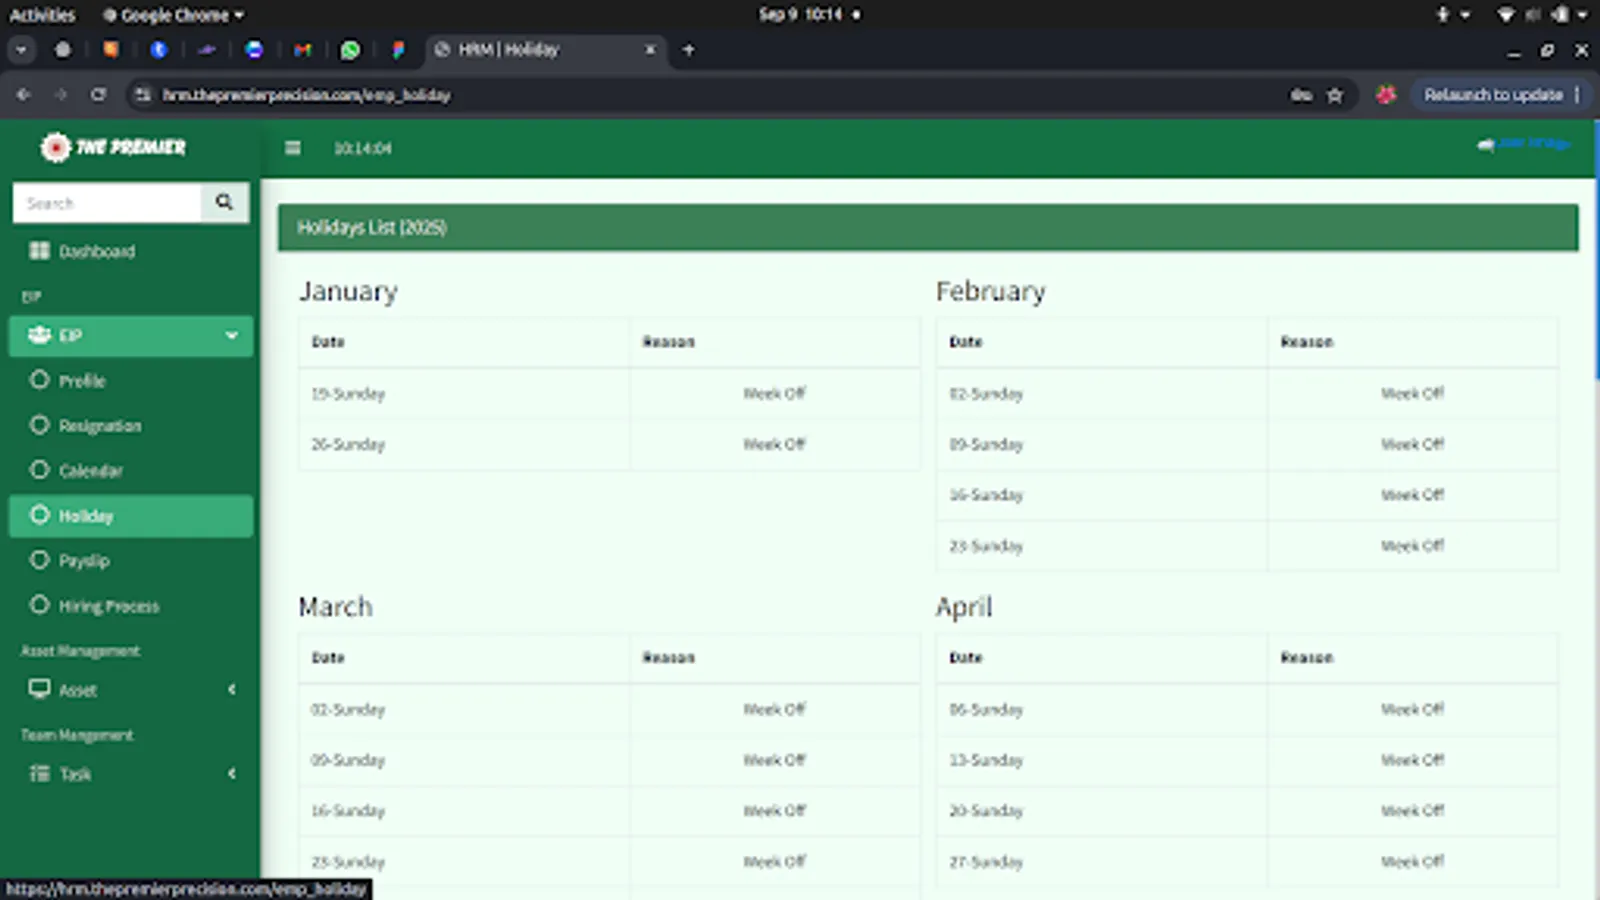This screenshot has width=1600, height=900.
Task: Open the password manager key icon
Action: coord(1300,95)
